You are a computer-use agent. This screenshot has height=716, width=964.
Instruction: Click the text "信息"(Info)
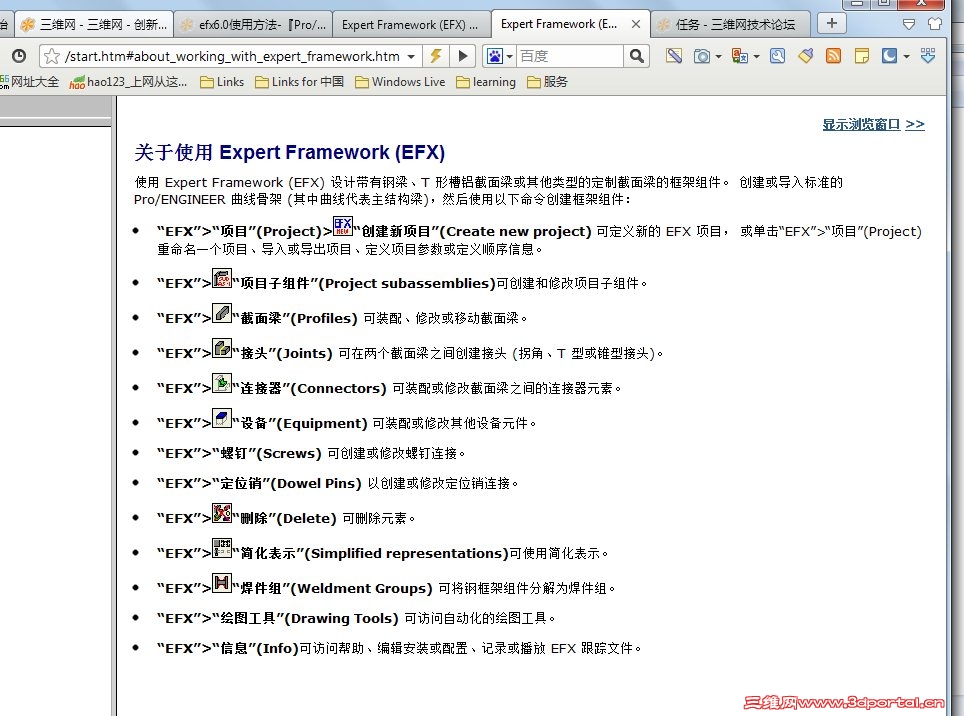click(x=256, y=648)
